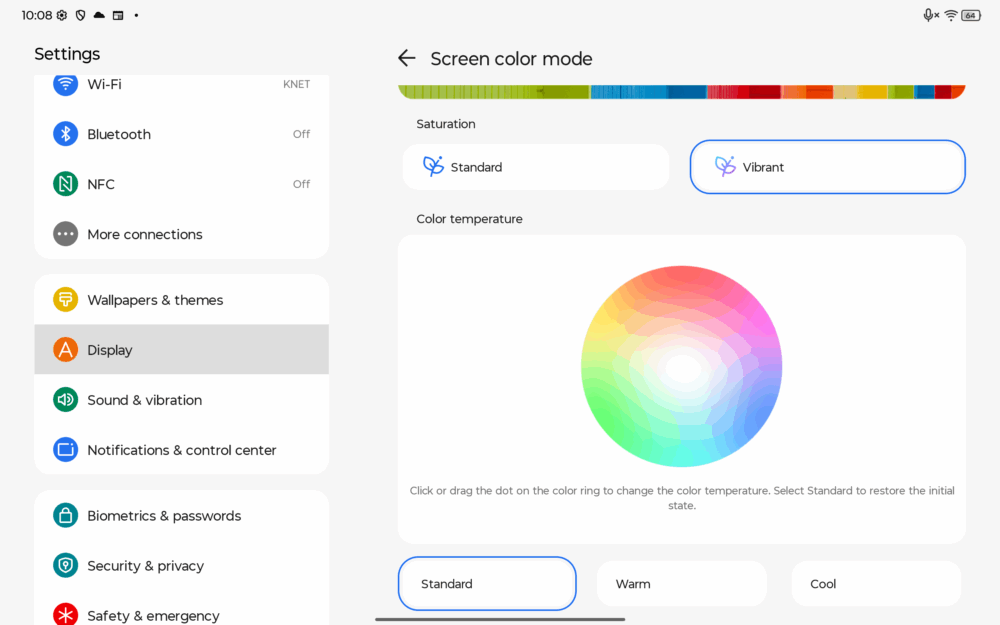
Task: Tap the Vibrant saturation leaf icon
Action: pyautogui.click(x=725, y=166)
